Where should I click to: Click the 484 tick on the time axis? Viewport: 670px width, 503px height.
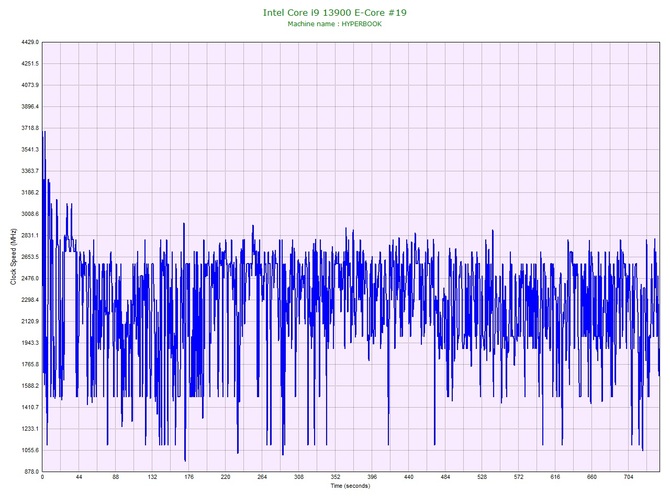pyautogui.click(x=446, y=477)
